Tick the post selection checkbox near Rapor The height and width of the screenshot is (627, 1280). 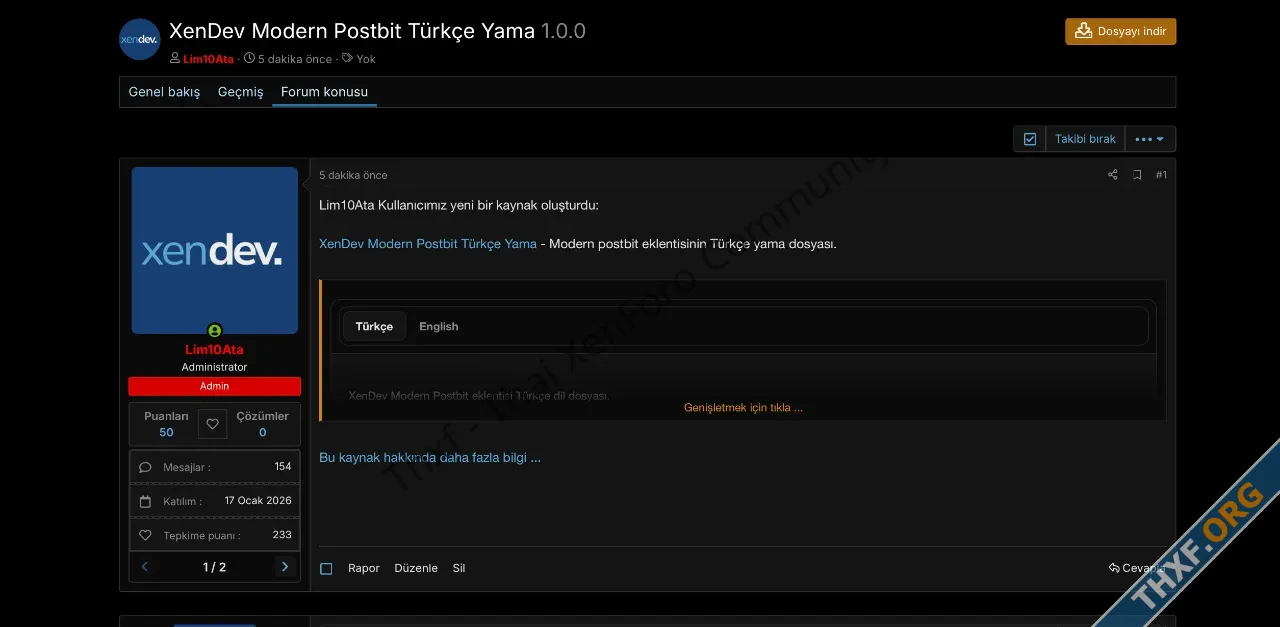[x=326, y=569]
